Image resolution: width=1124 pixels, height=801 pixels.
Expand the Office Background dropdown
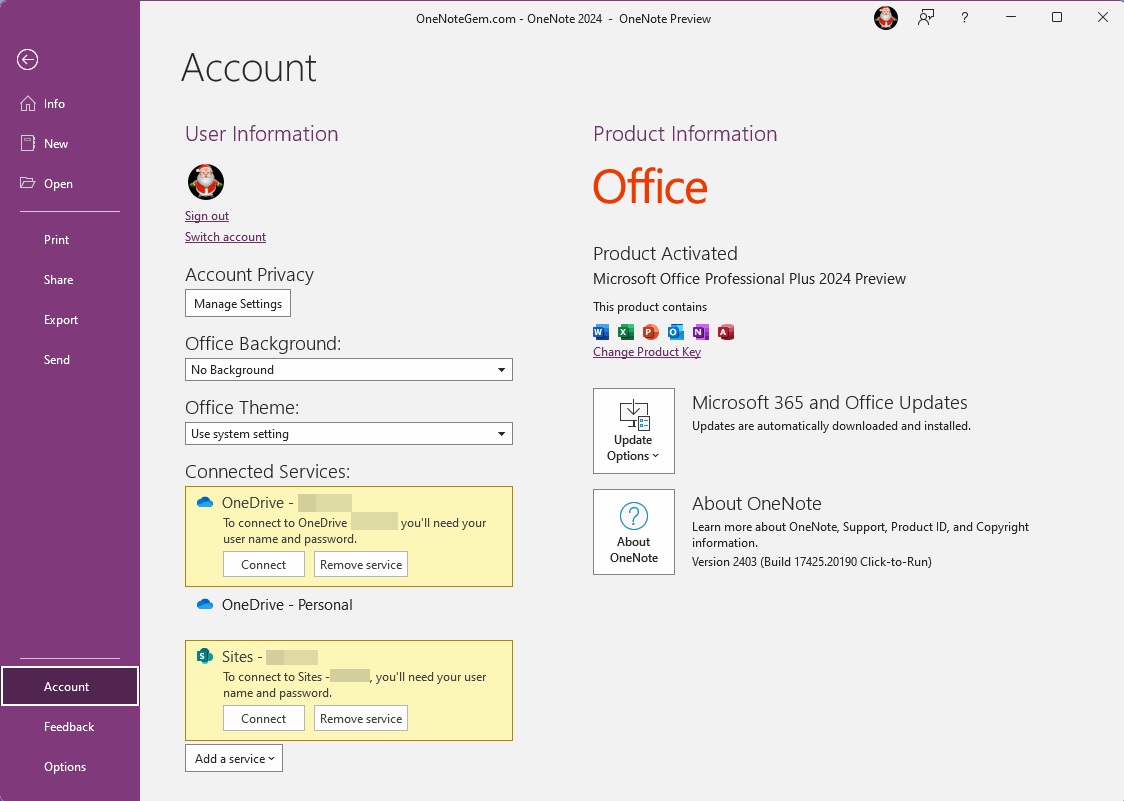(348, 370)
